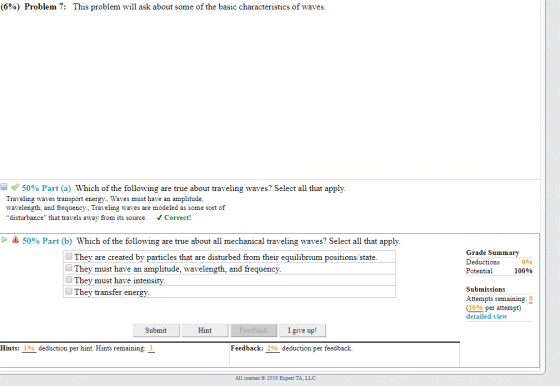The height and width of the screenshot is (386, 560).
Task: Click the attempts remaining number 9
Action: click(x=531, y=299)
